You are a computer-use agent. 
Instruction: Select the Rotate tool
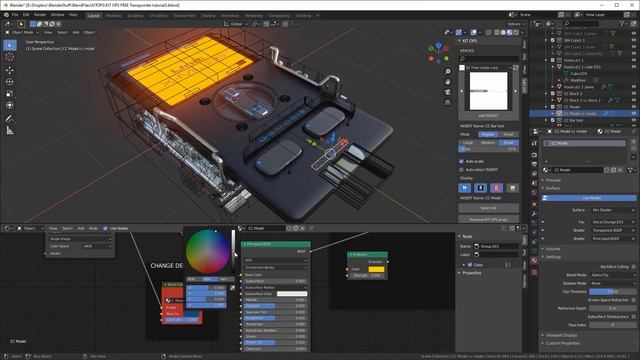[x=10, y=82]
